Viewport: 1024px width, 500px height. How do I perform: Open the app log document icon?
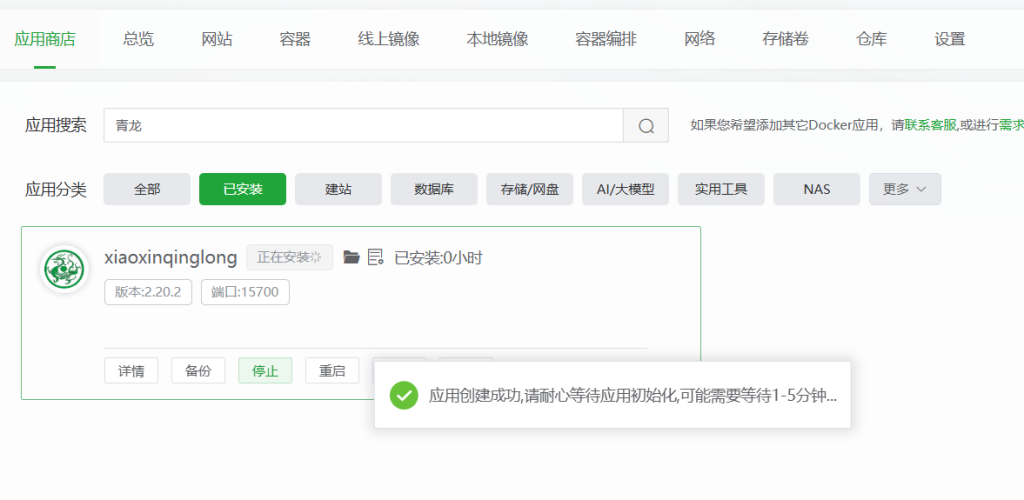coord(376,257)
